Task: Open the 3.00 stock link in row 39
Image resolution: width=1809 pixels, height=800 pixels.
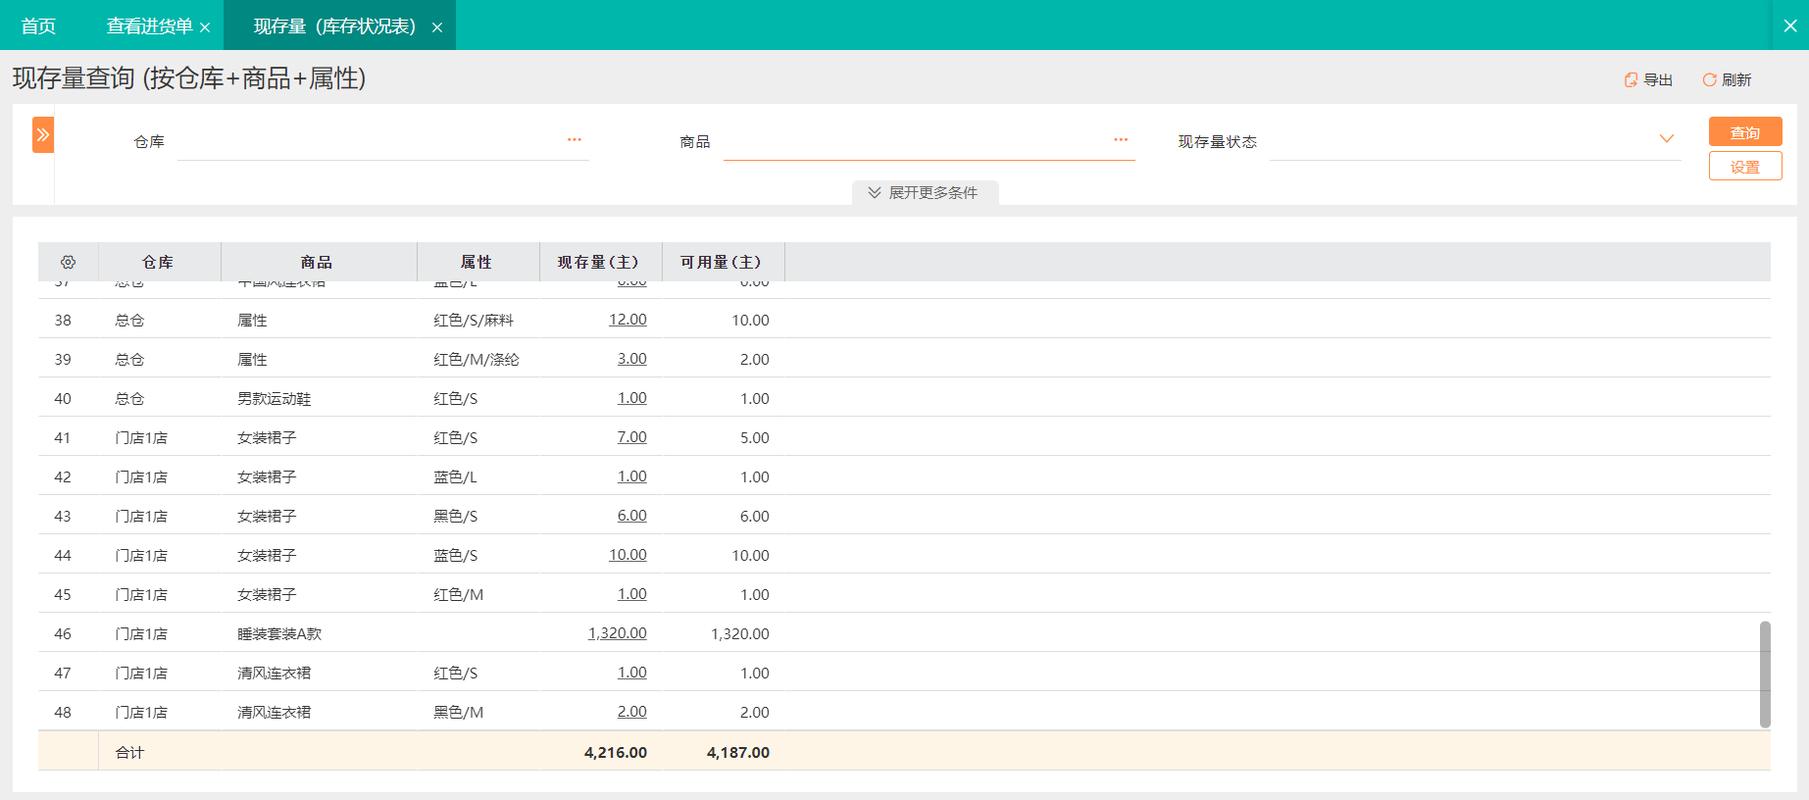Action: (x=632, y=359)
